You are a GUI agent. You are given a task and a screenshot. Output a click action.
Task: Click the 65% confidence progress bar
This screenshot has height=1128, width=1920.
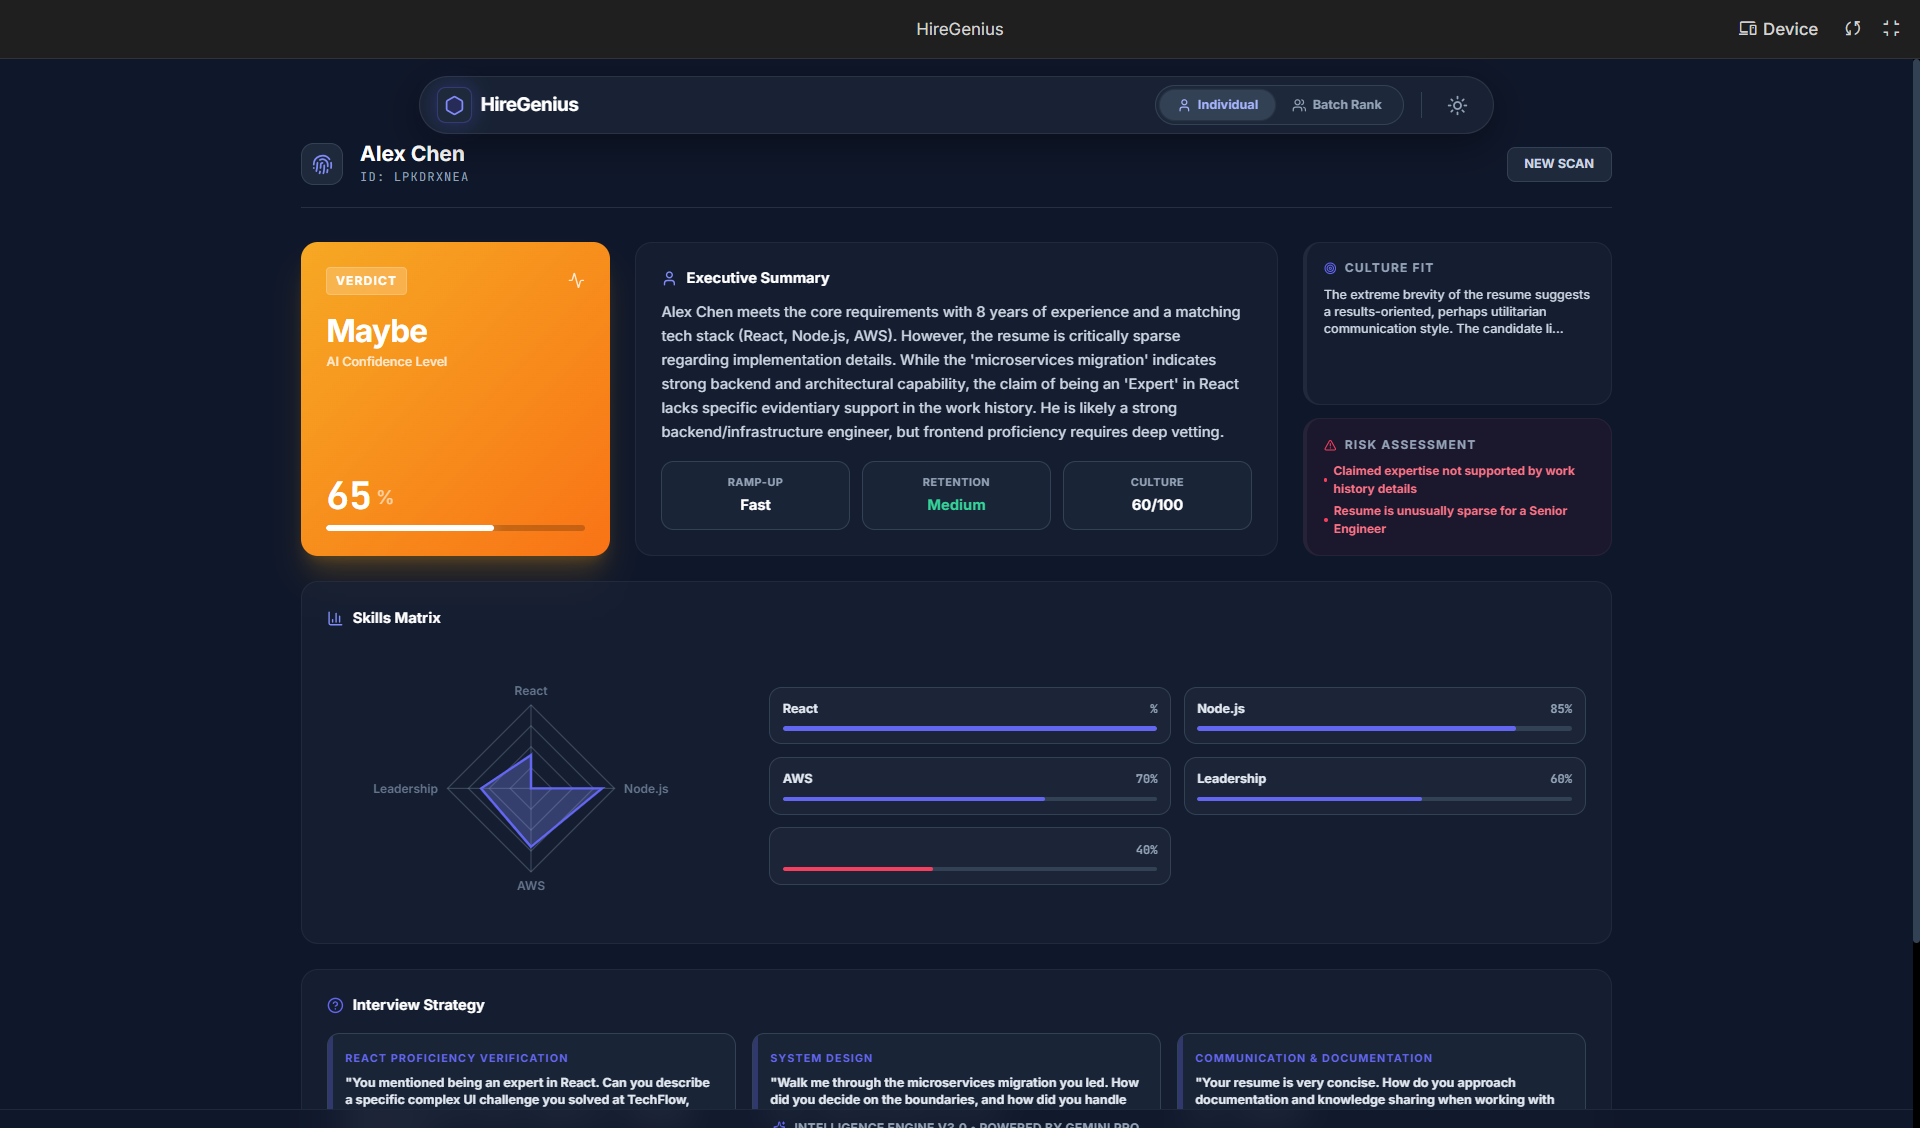tap(455, 527)
